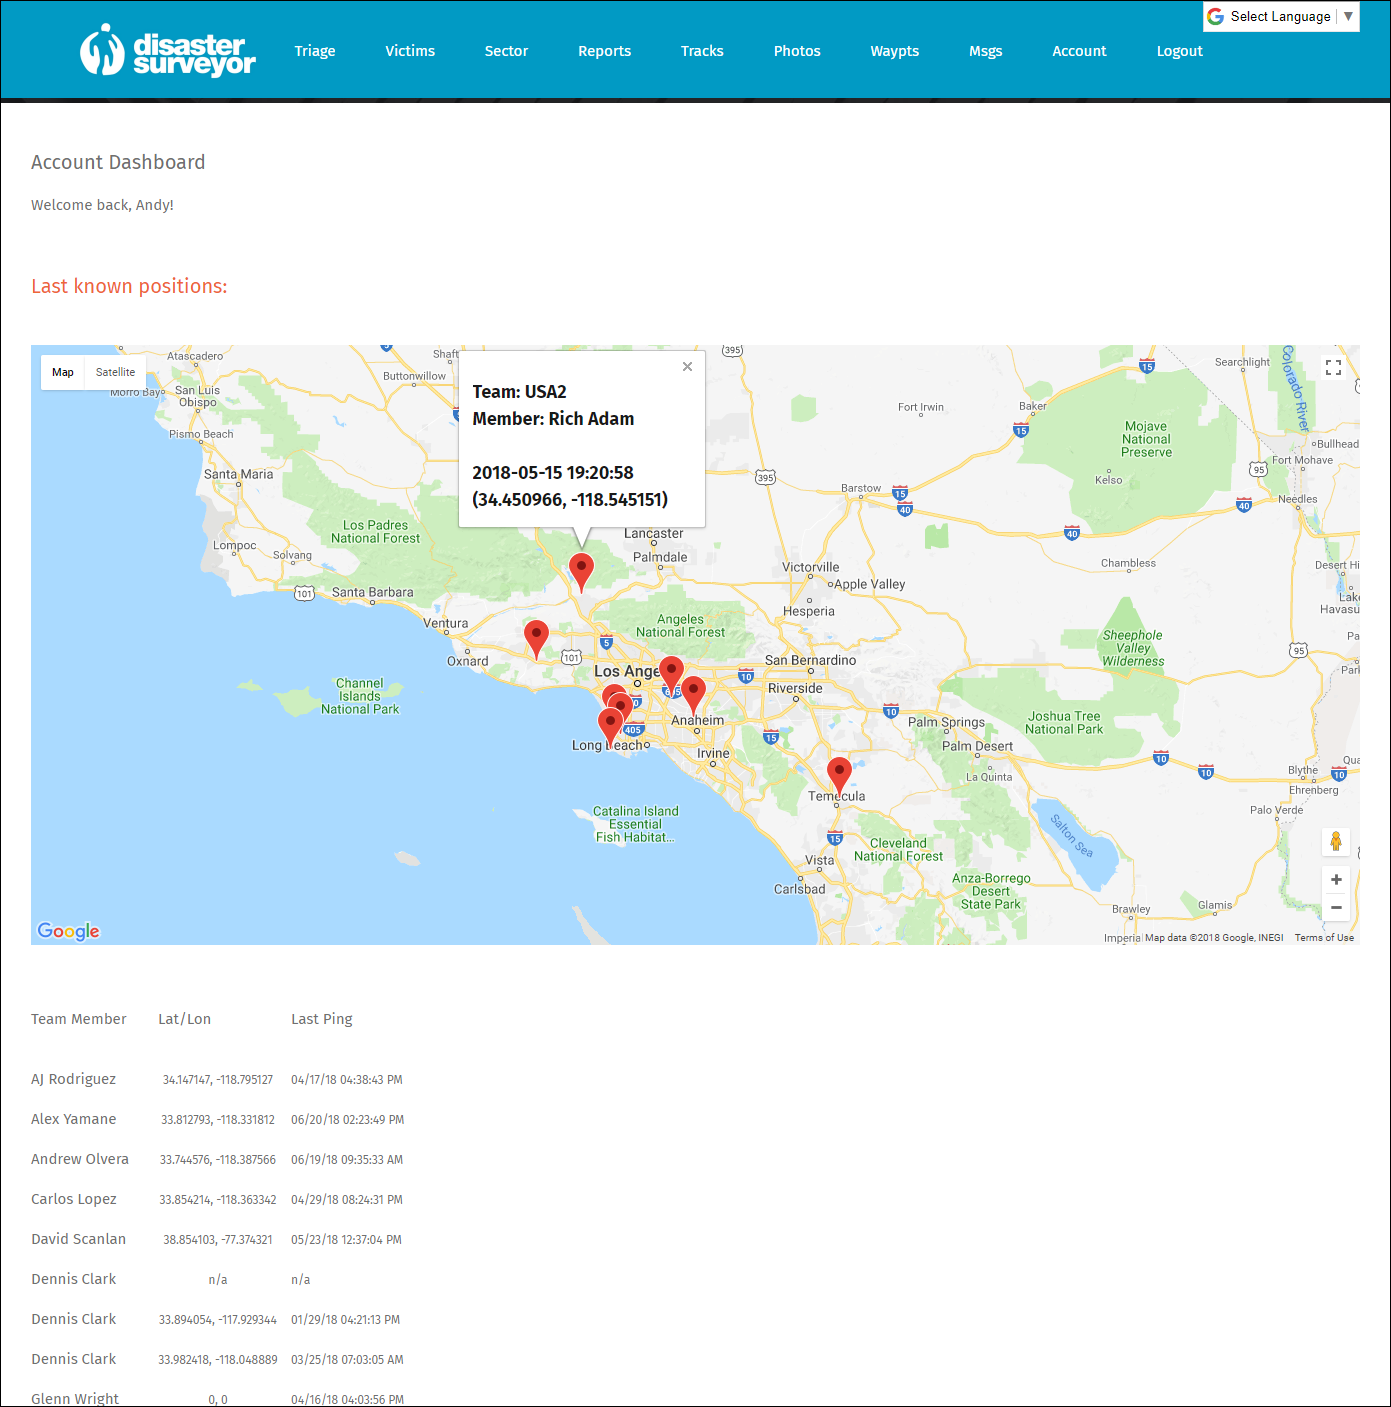The width and height of the screenshot is (1391, 1407).
Task: Zoom in on the map
Action: point(1336,880)
